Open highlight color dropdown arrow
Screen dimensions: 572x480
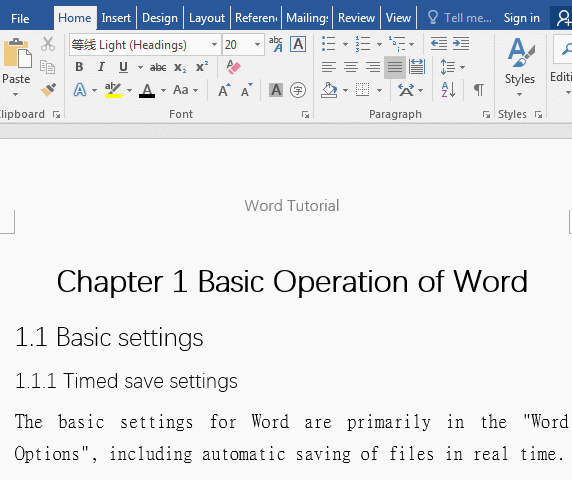click(x=129, y=90)
